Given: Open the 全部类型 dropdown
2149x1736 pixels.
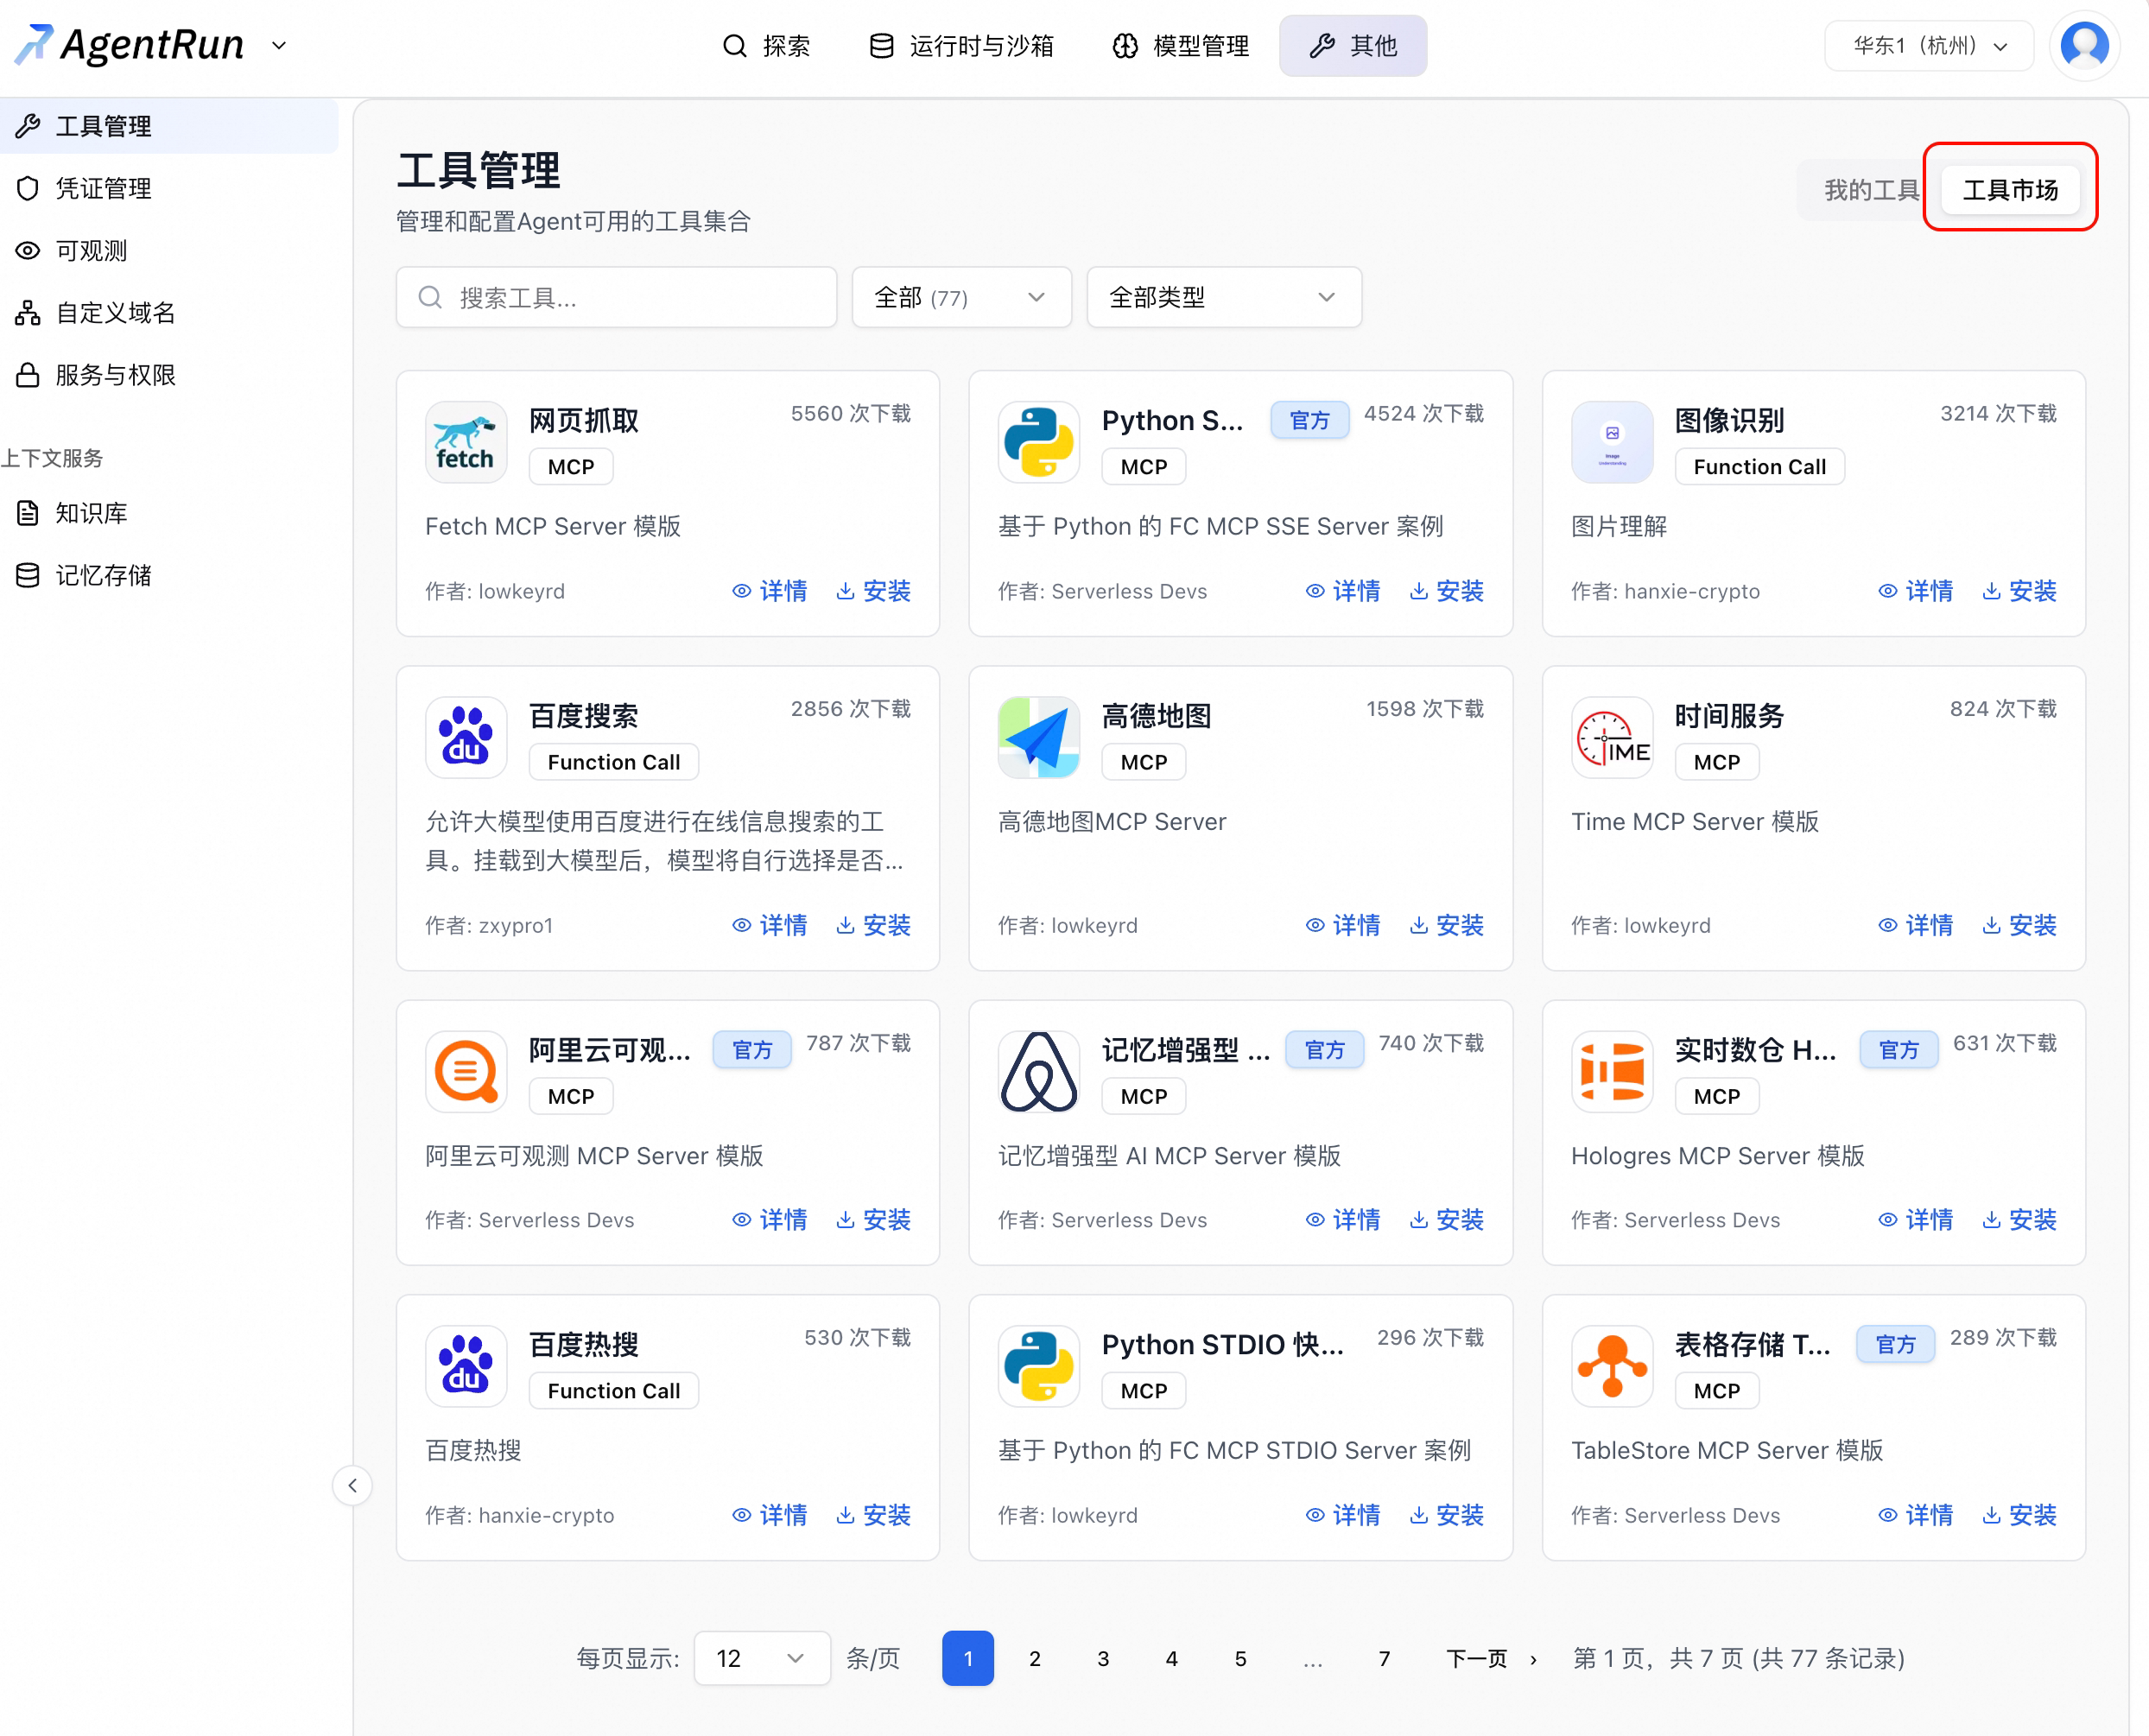Looking at the screenshot, I should [1224, 297].
